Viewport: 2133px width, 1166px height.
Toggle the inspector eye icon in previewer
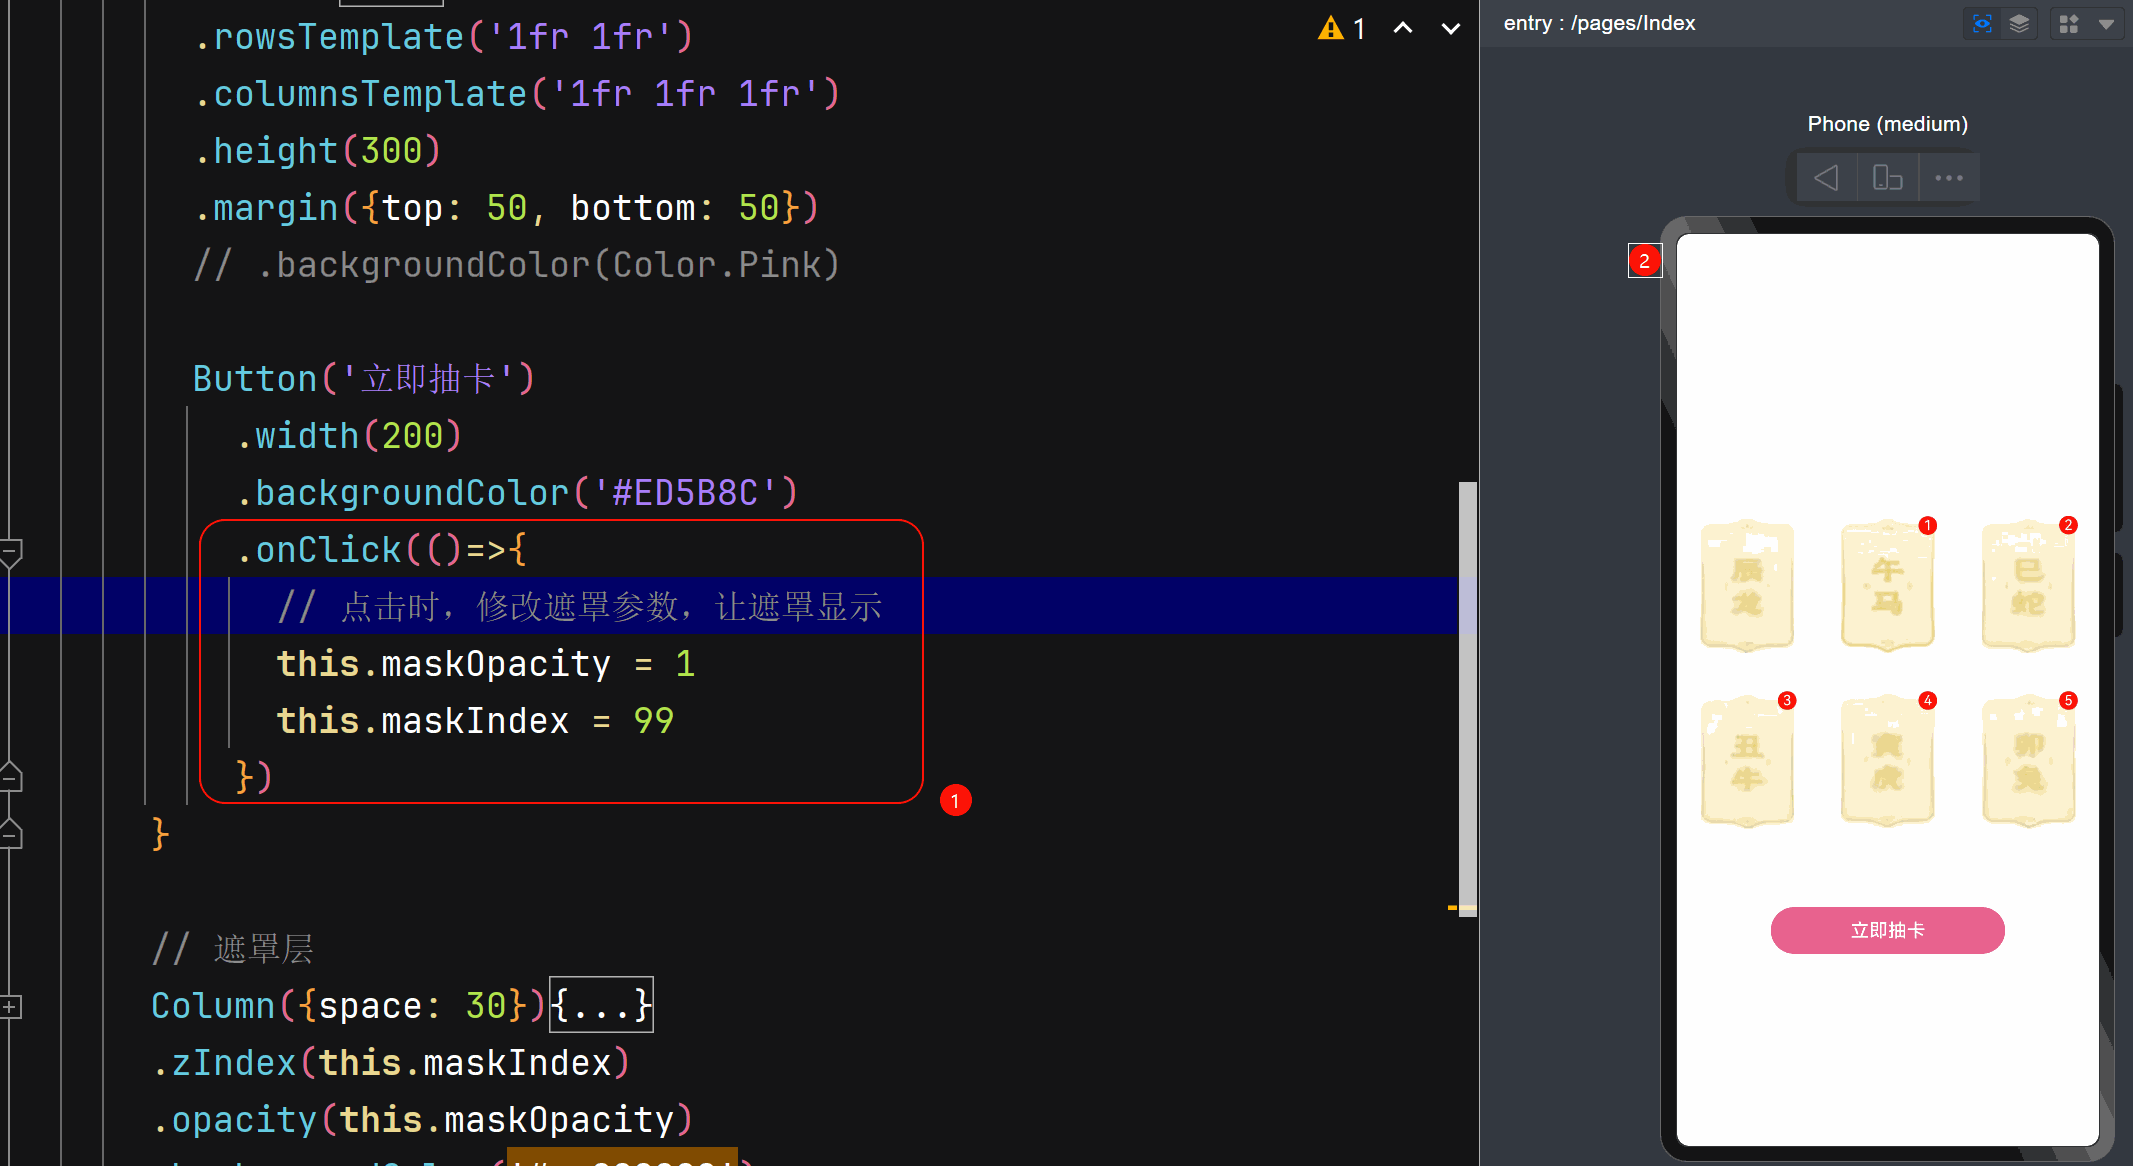1982,24
